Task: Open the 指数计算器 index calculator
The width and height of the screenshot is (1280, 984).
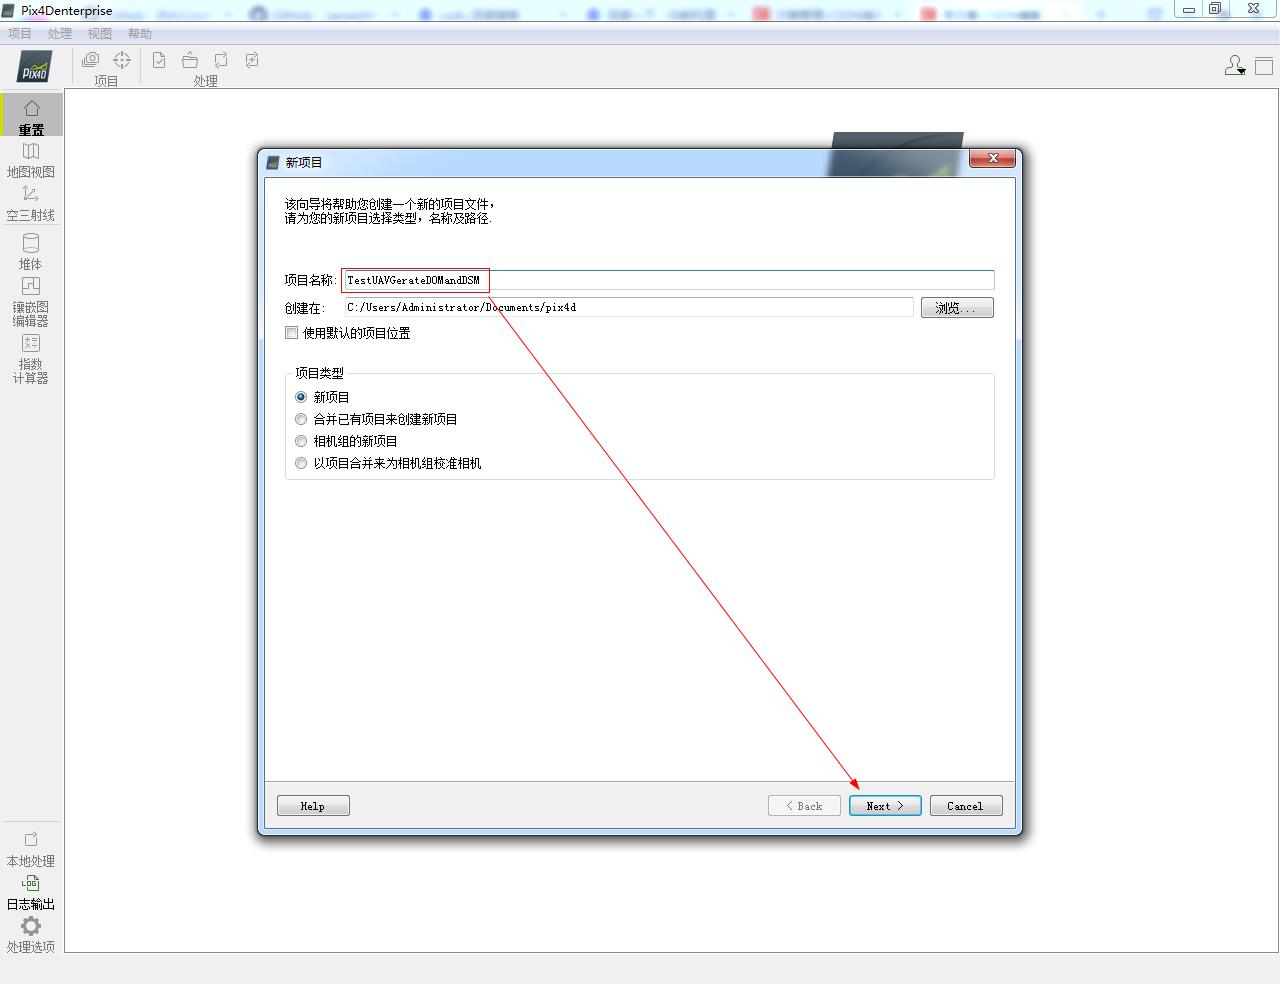Action: pyautogui.click(x=31, y=358)
